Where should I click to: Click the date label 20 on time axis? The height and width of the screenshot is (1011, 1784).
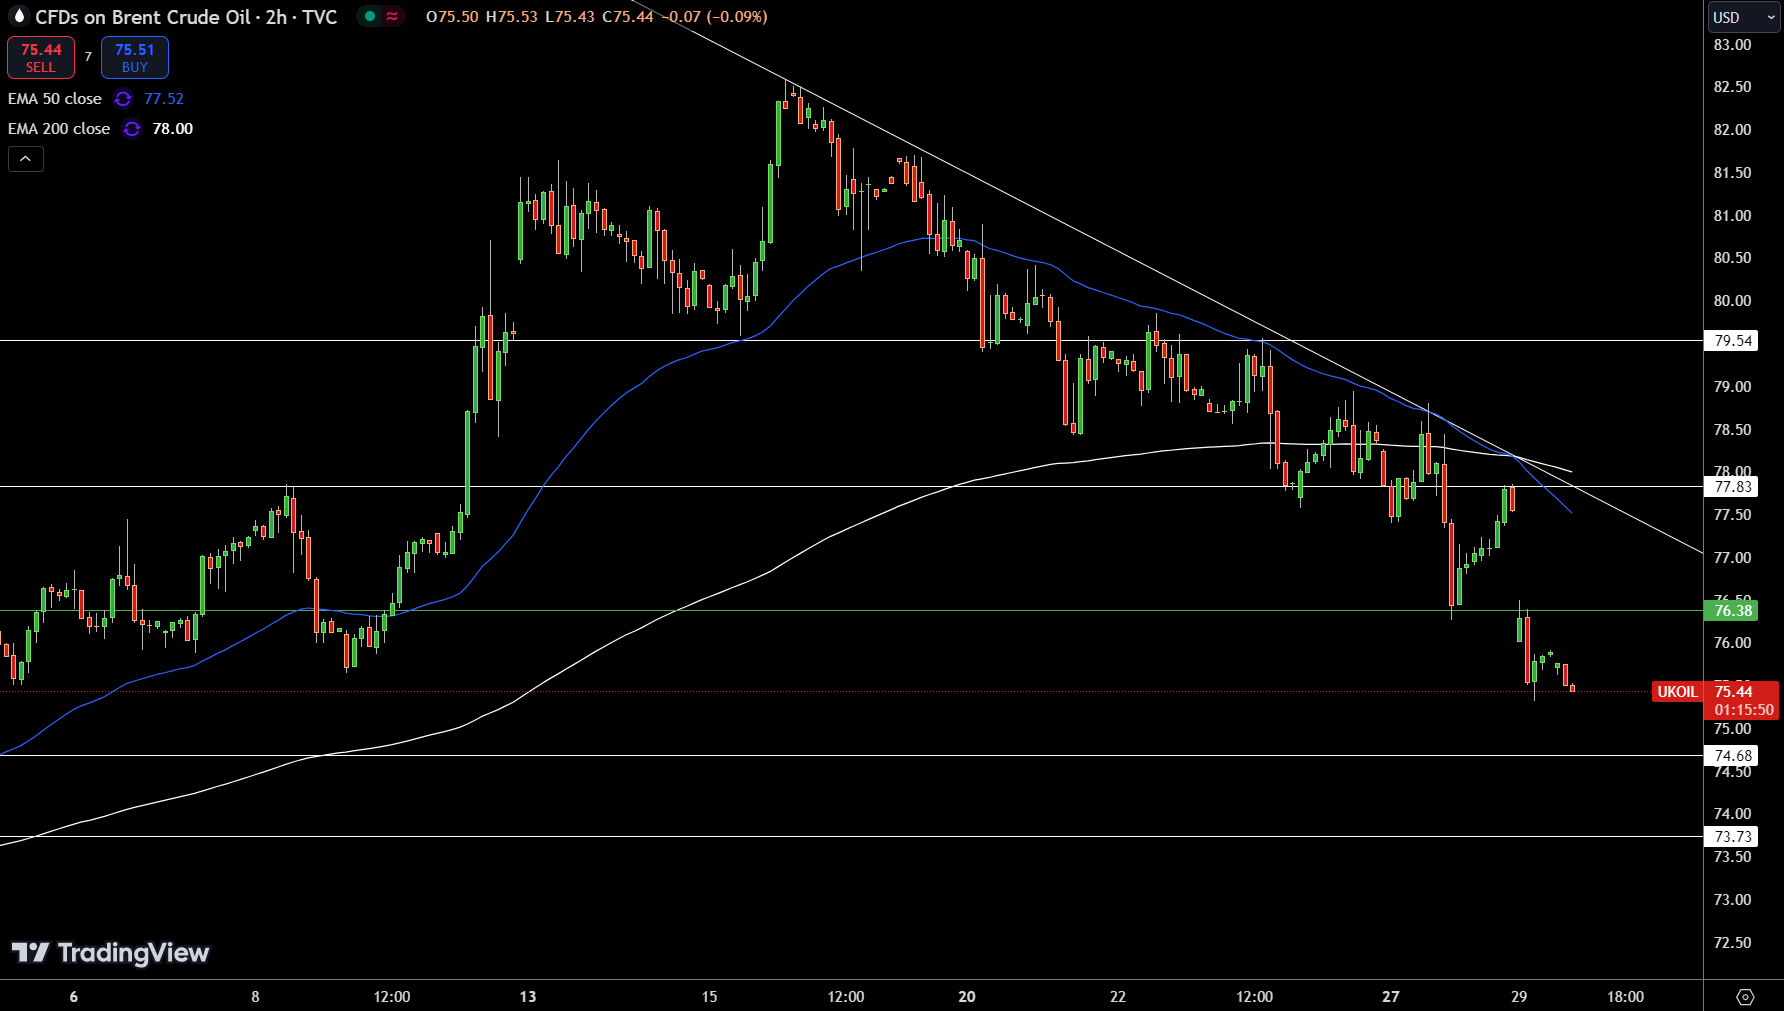pyautogui.click(x=967, y=997)
